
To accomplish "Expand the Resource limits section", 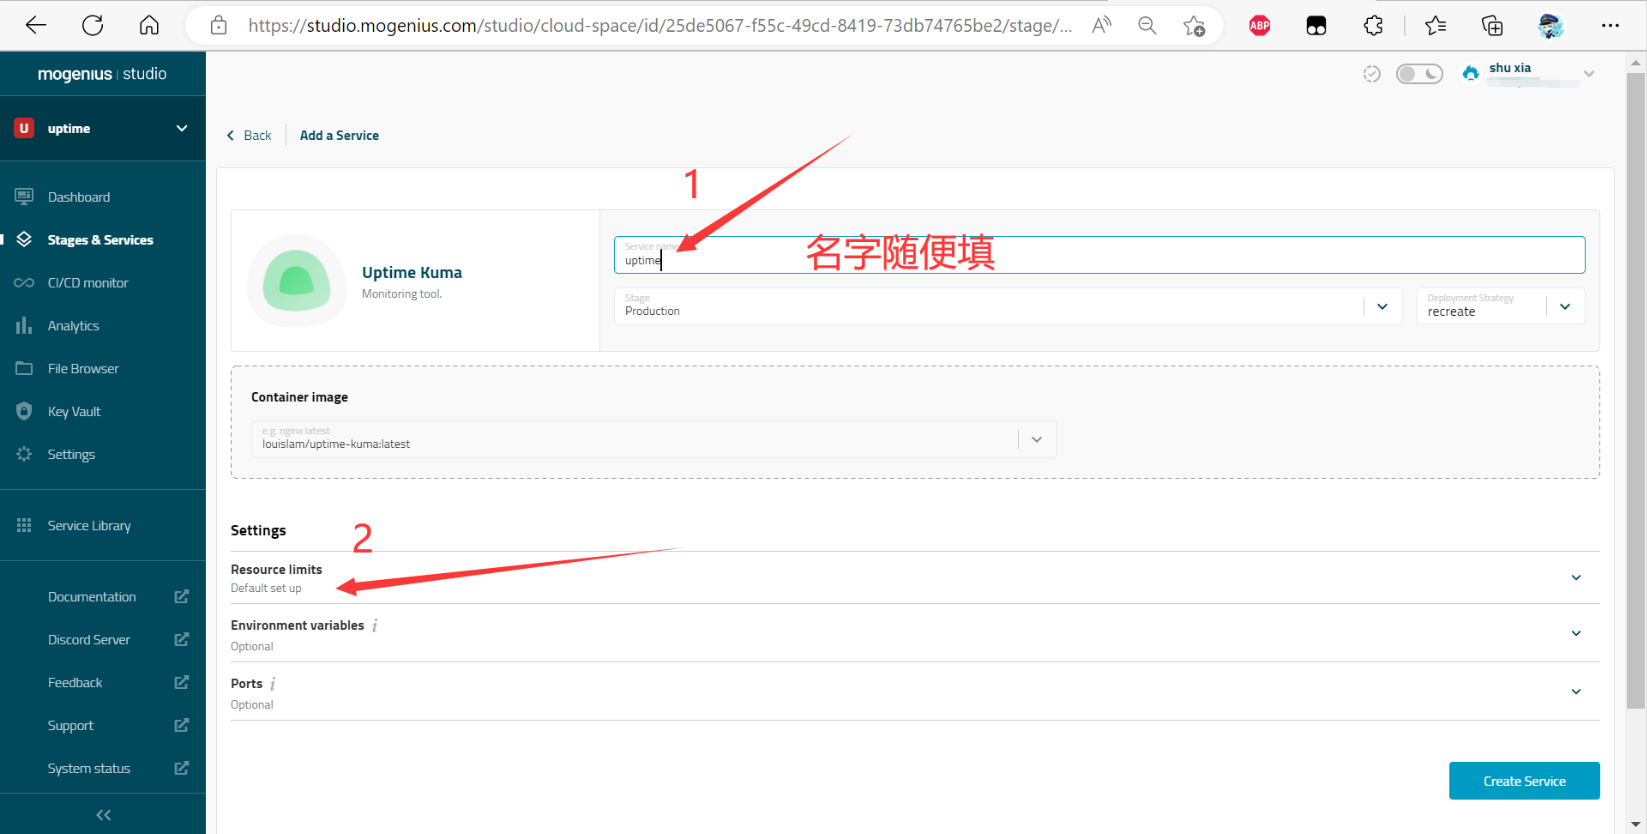I will (1576, 578).
